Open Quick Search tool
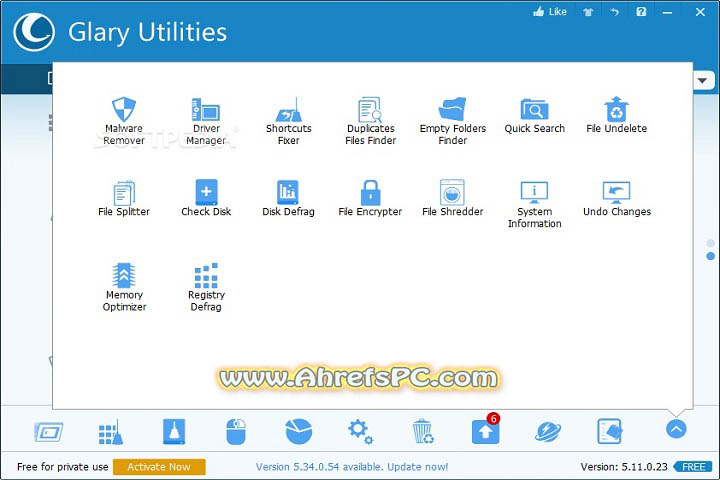The width and height of the screenshot is (720, 480). [534, 115]
